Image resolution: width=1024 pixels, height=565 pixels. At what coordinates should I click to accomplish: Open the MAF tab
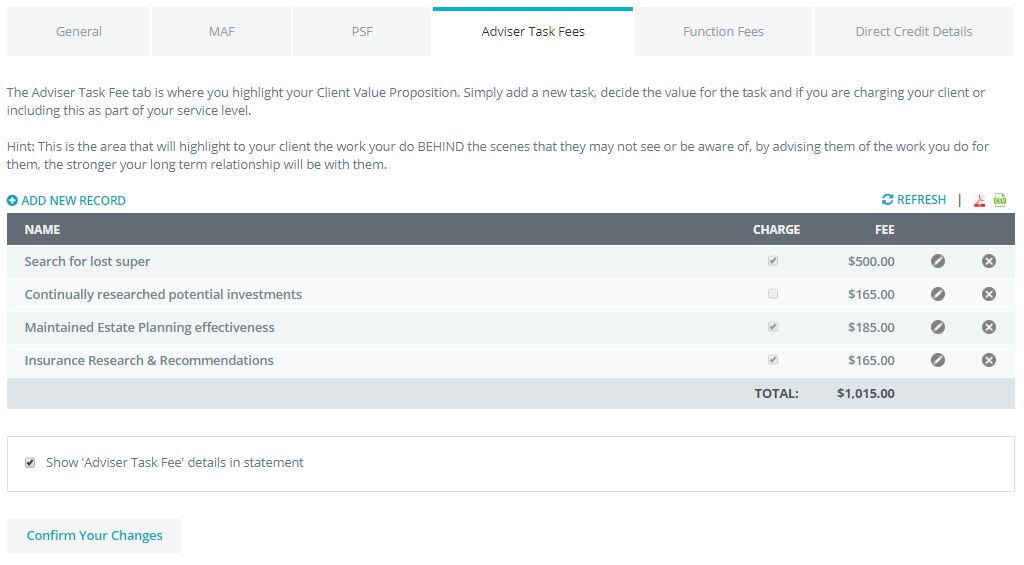(221, 31)
